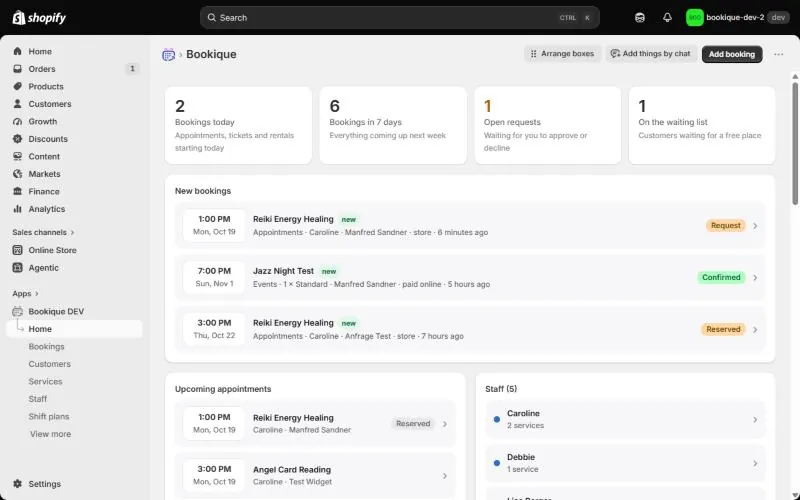Click the Analytics bar chart icon

click(x=17, y=209)
